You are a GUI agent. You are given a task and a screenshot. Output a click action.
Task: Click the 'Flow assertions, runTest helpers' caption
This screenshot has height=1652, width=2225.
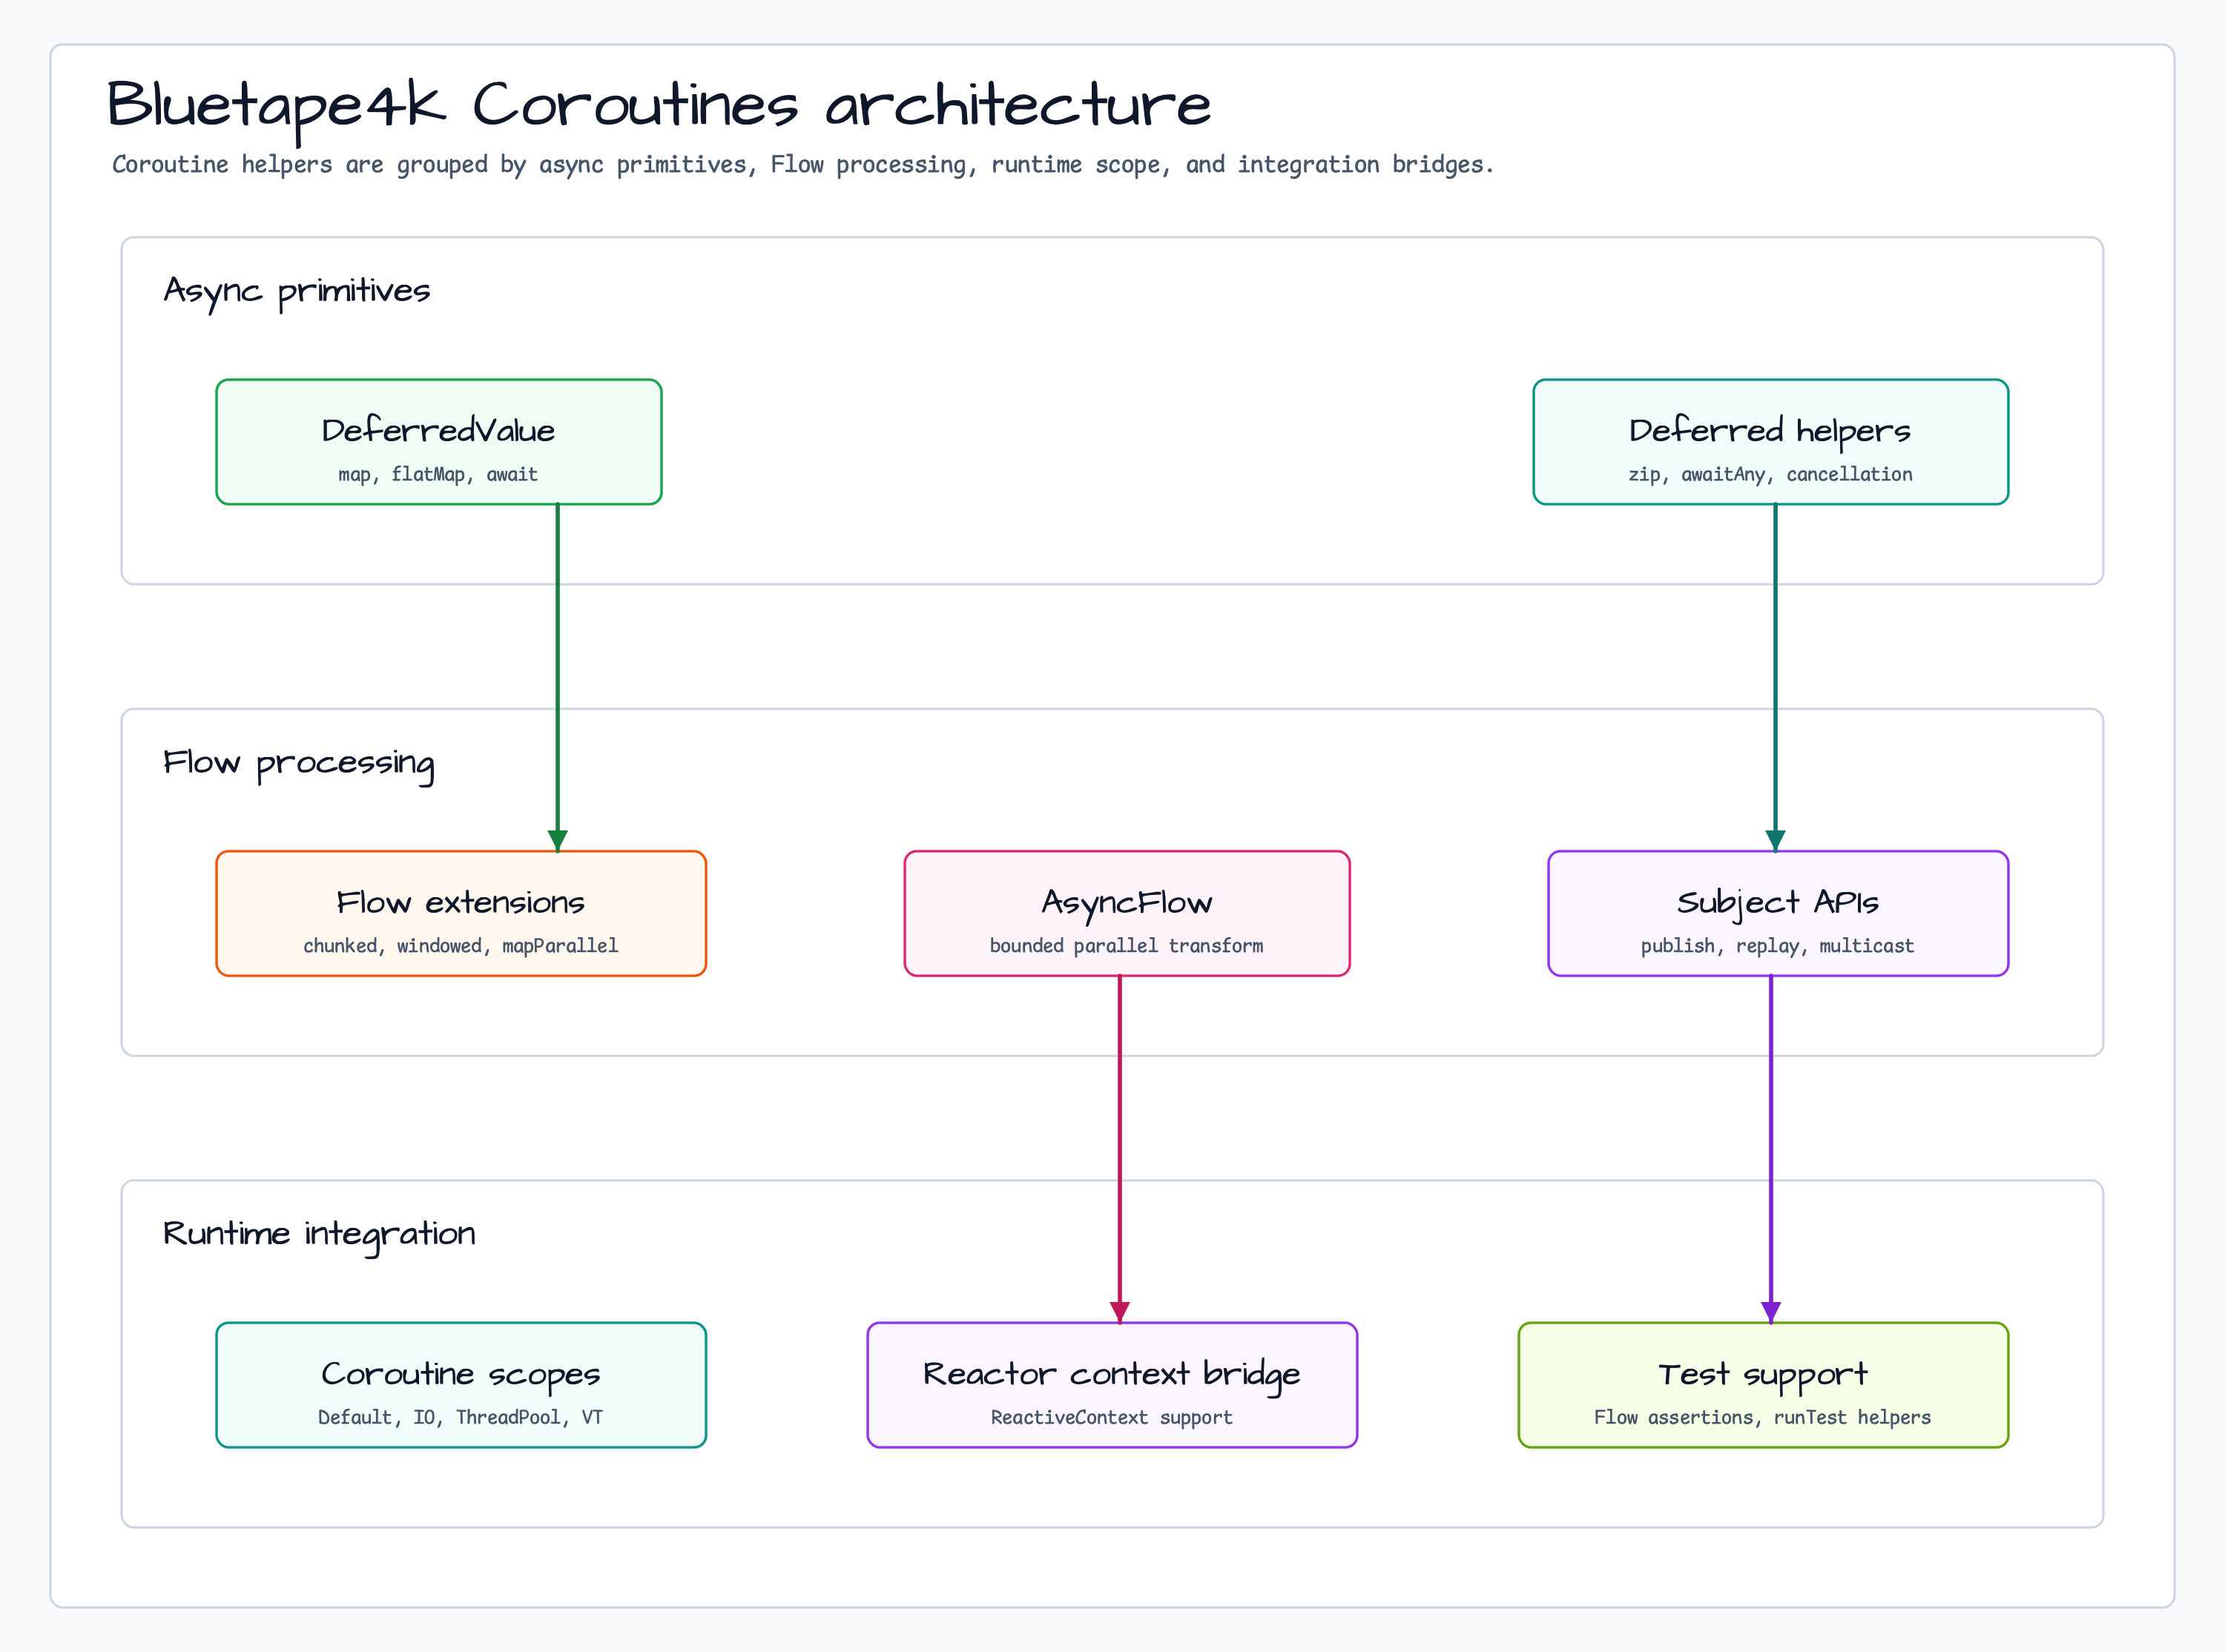coord(1763,1418)
